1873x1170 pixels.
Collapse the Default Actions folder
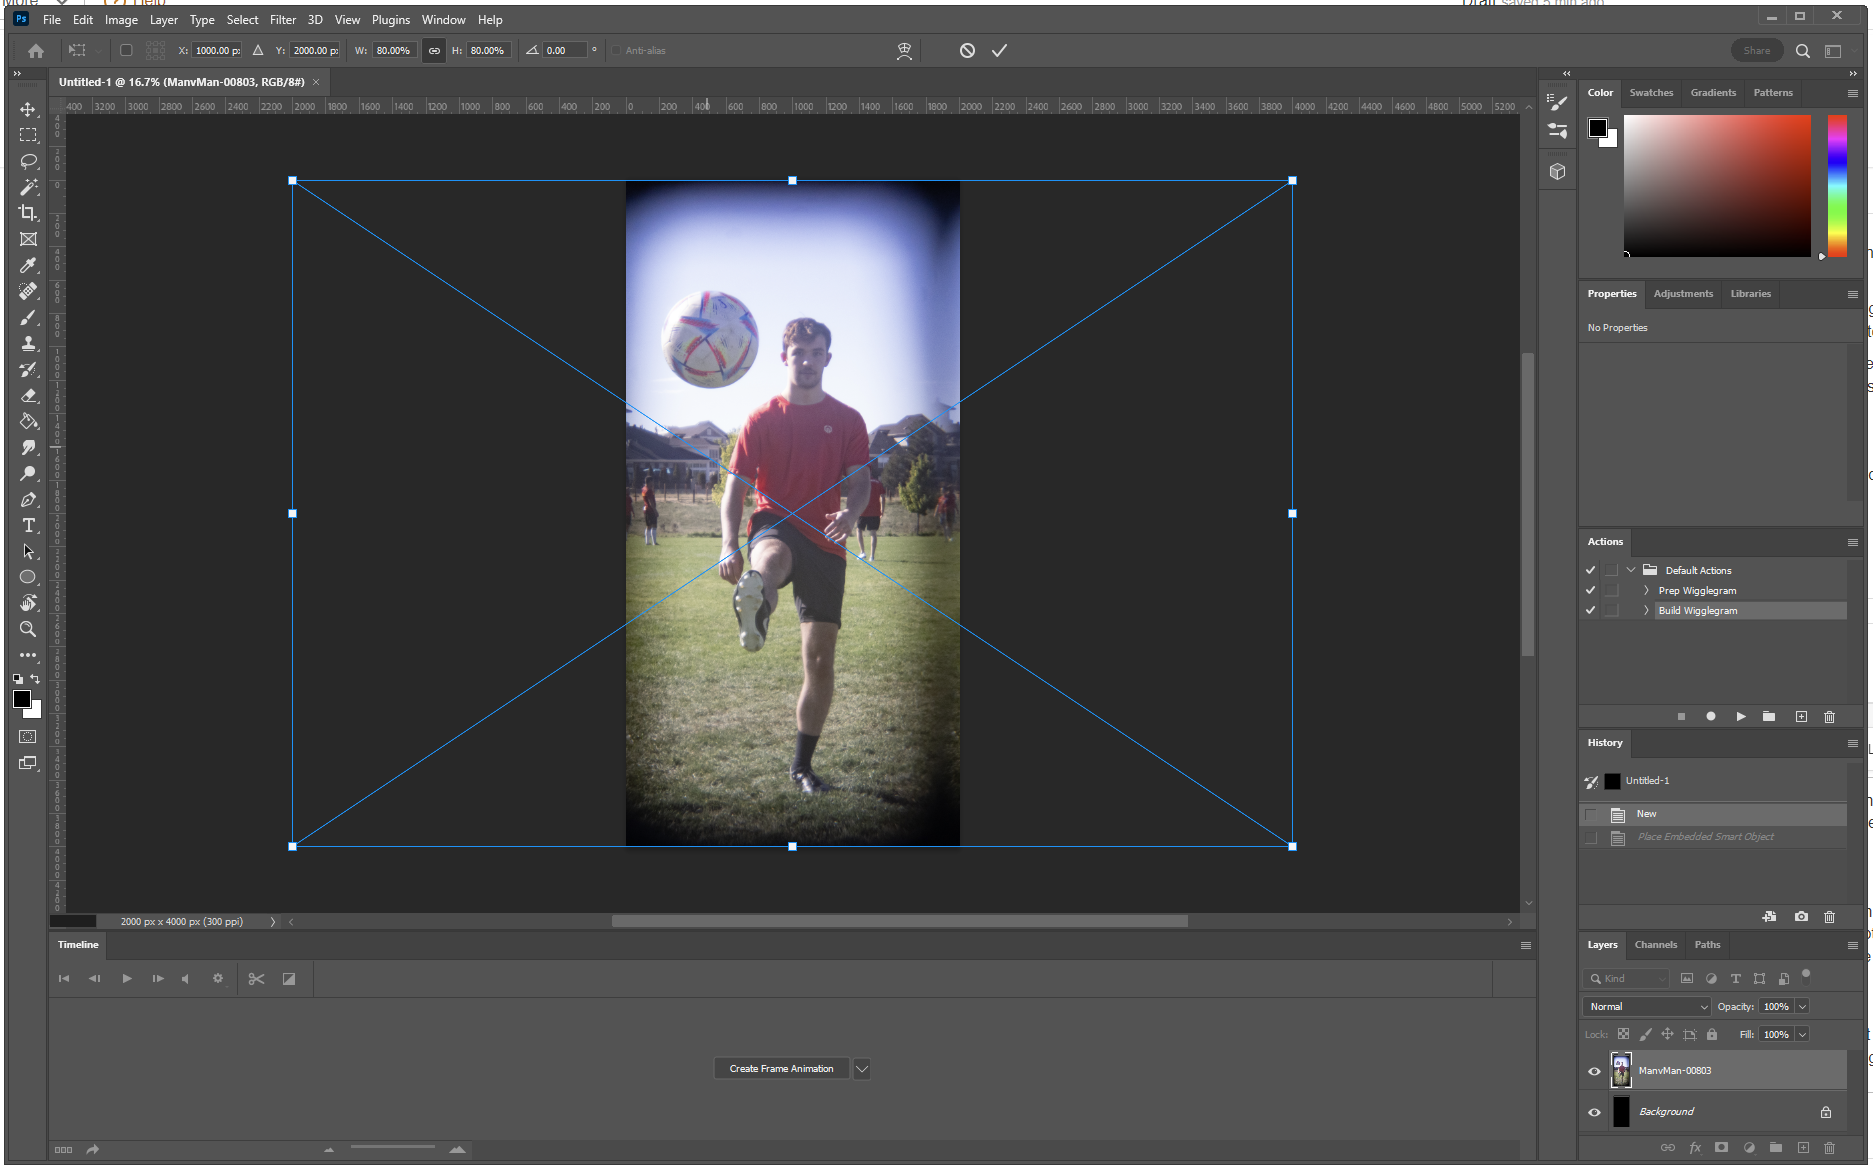click(x=1631, y=570)
